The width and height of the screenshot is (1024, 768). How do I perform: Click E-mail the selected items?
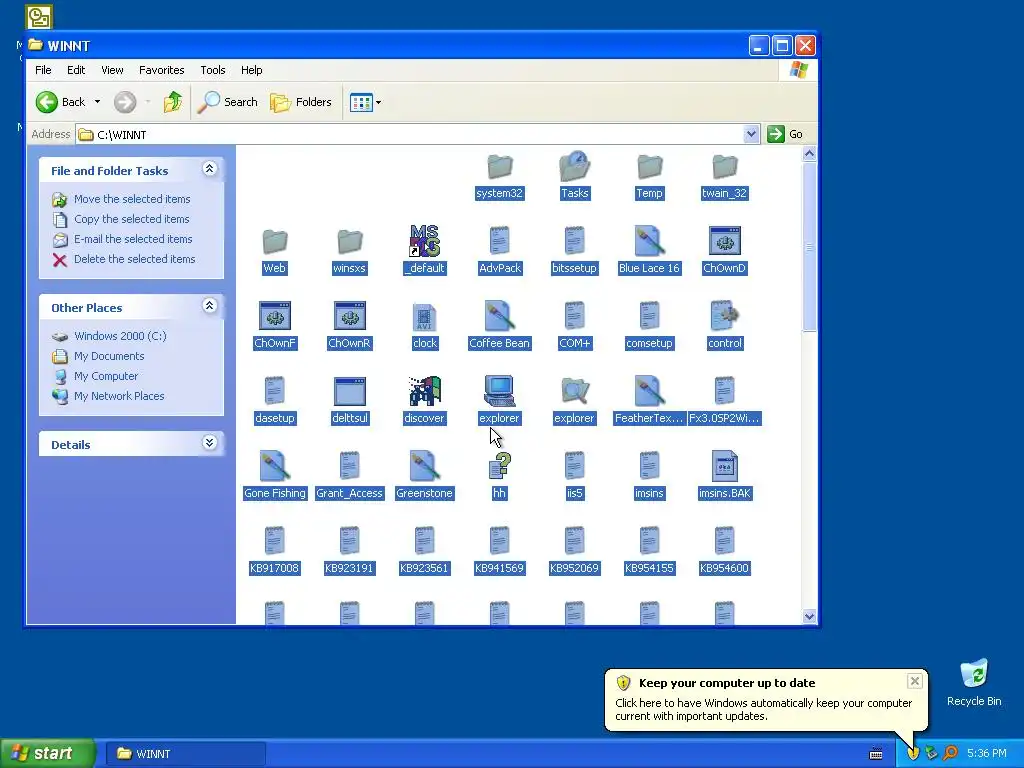point(133,239)
